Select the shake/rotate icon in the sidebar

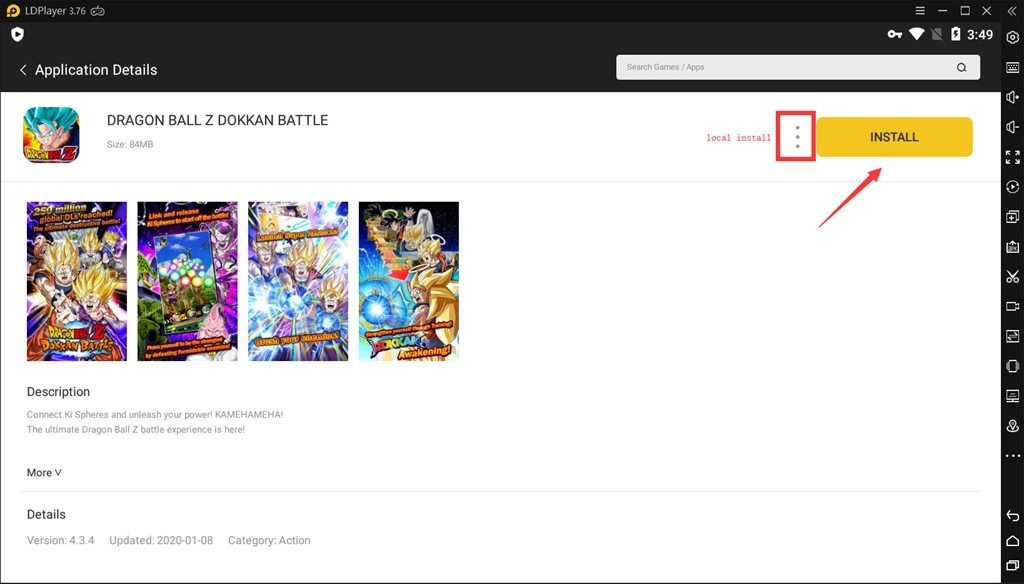coord(1012,366)
